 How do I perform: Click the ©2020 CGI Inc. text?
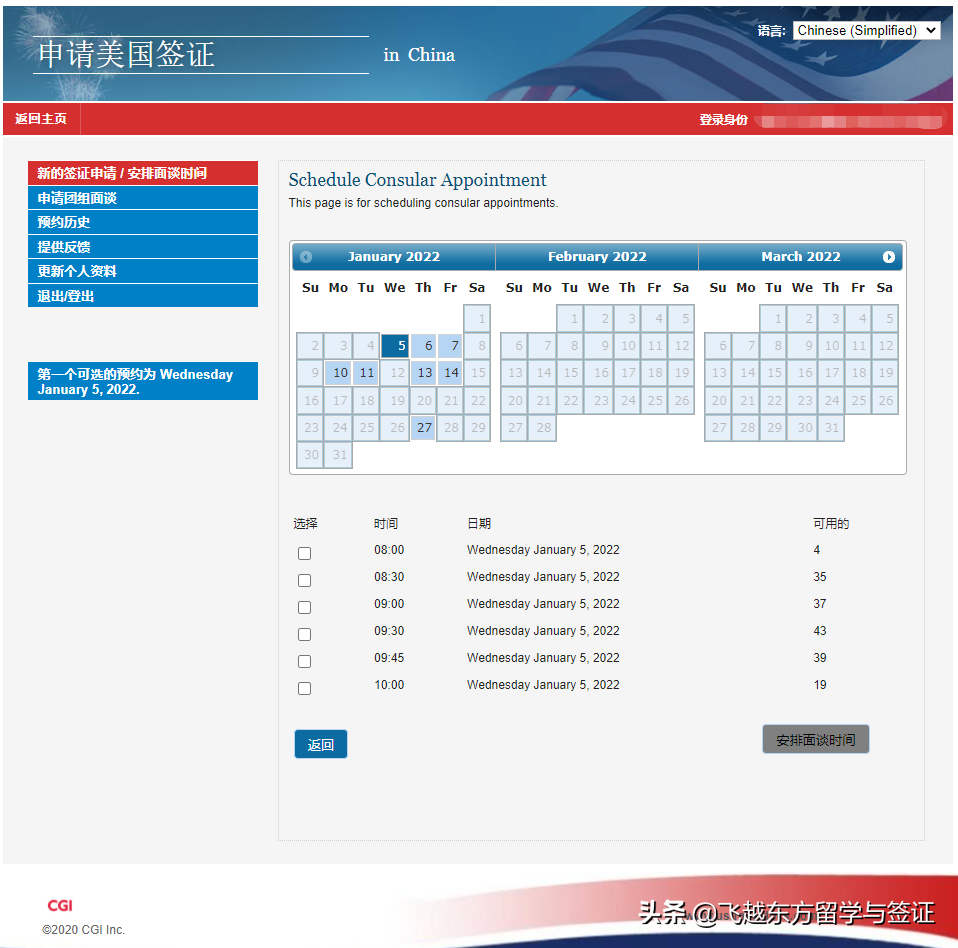point(83,930)
